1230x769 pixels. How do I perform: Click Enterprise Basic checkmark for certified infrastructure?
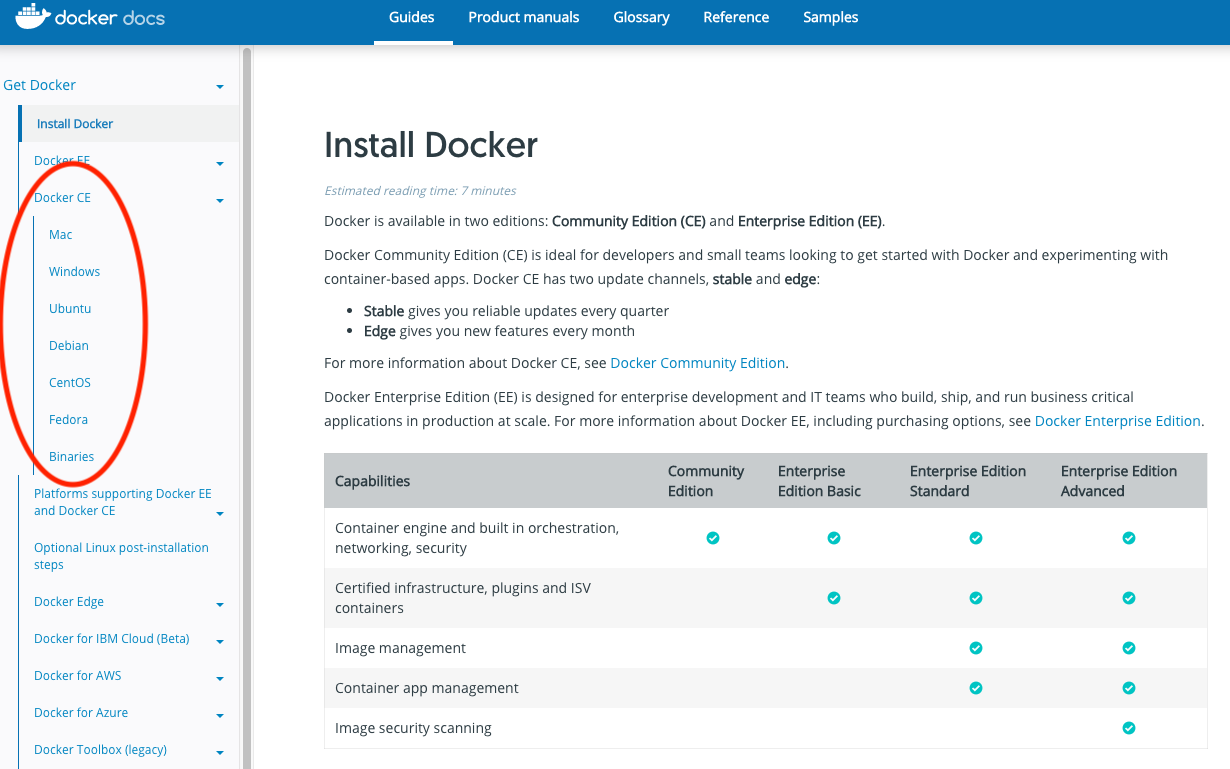click(834, 598)
